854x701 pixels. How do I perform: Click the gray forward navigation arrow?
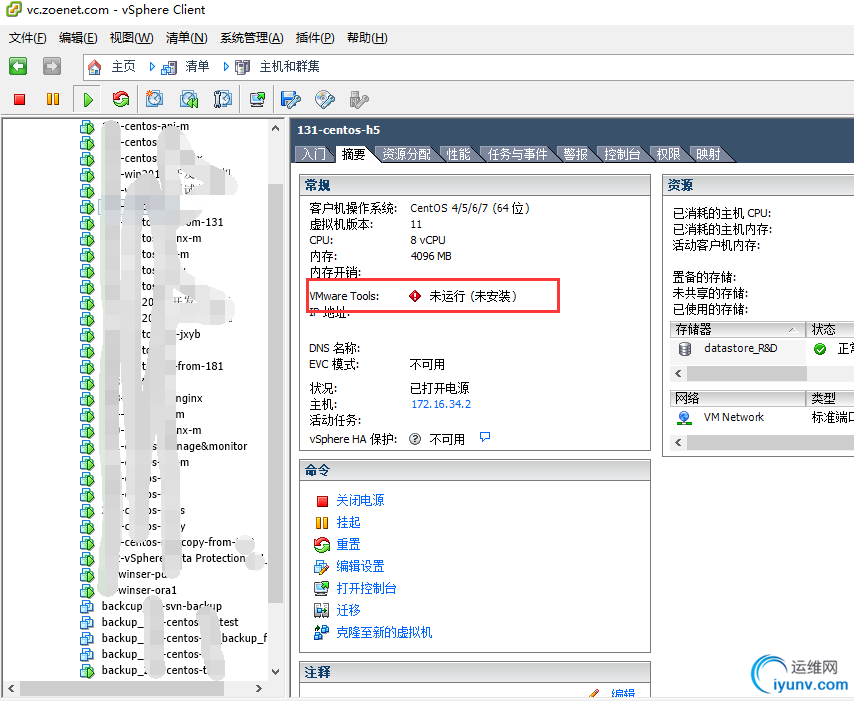52,66
